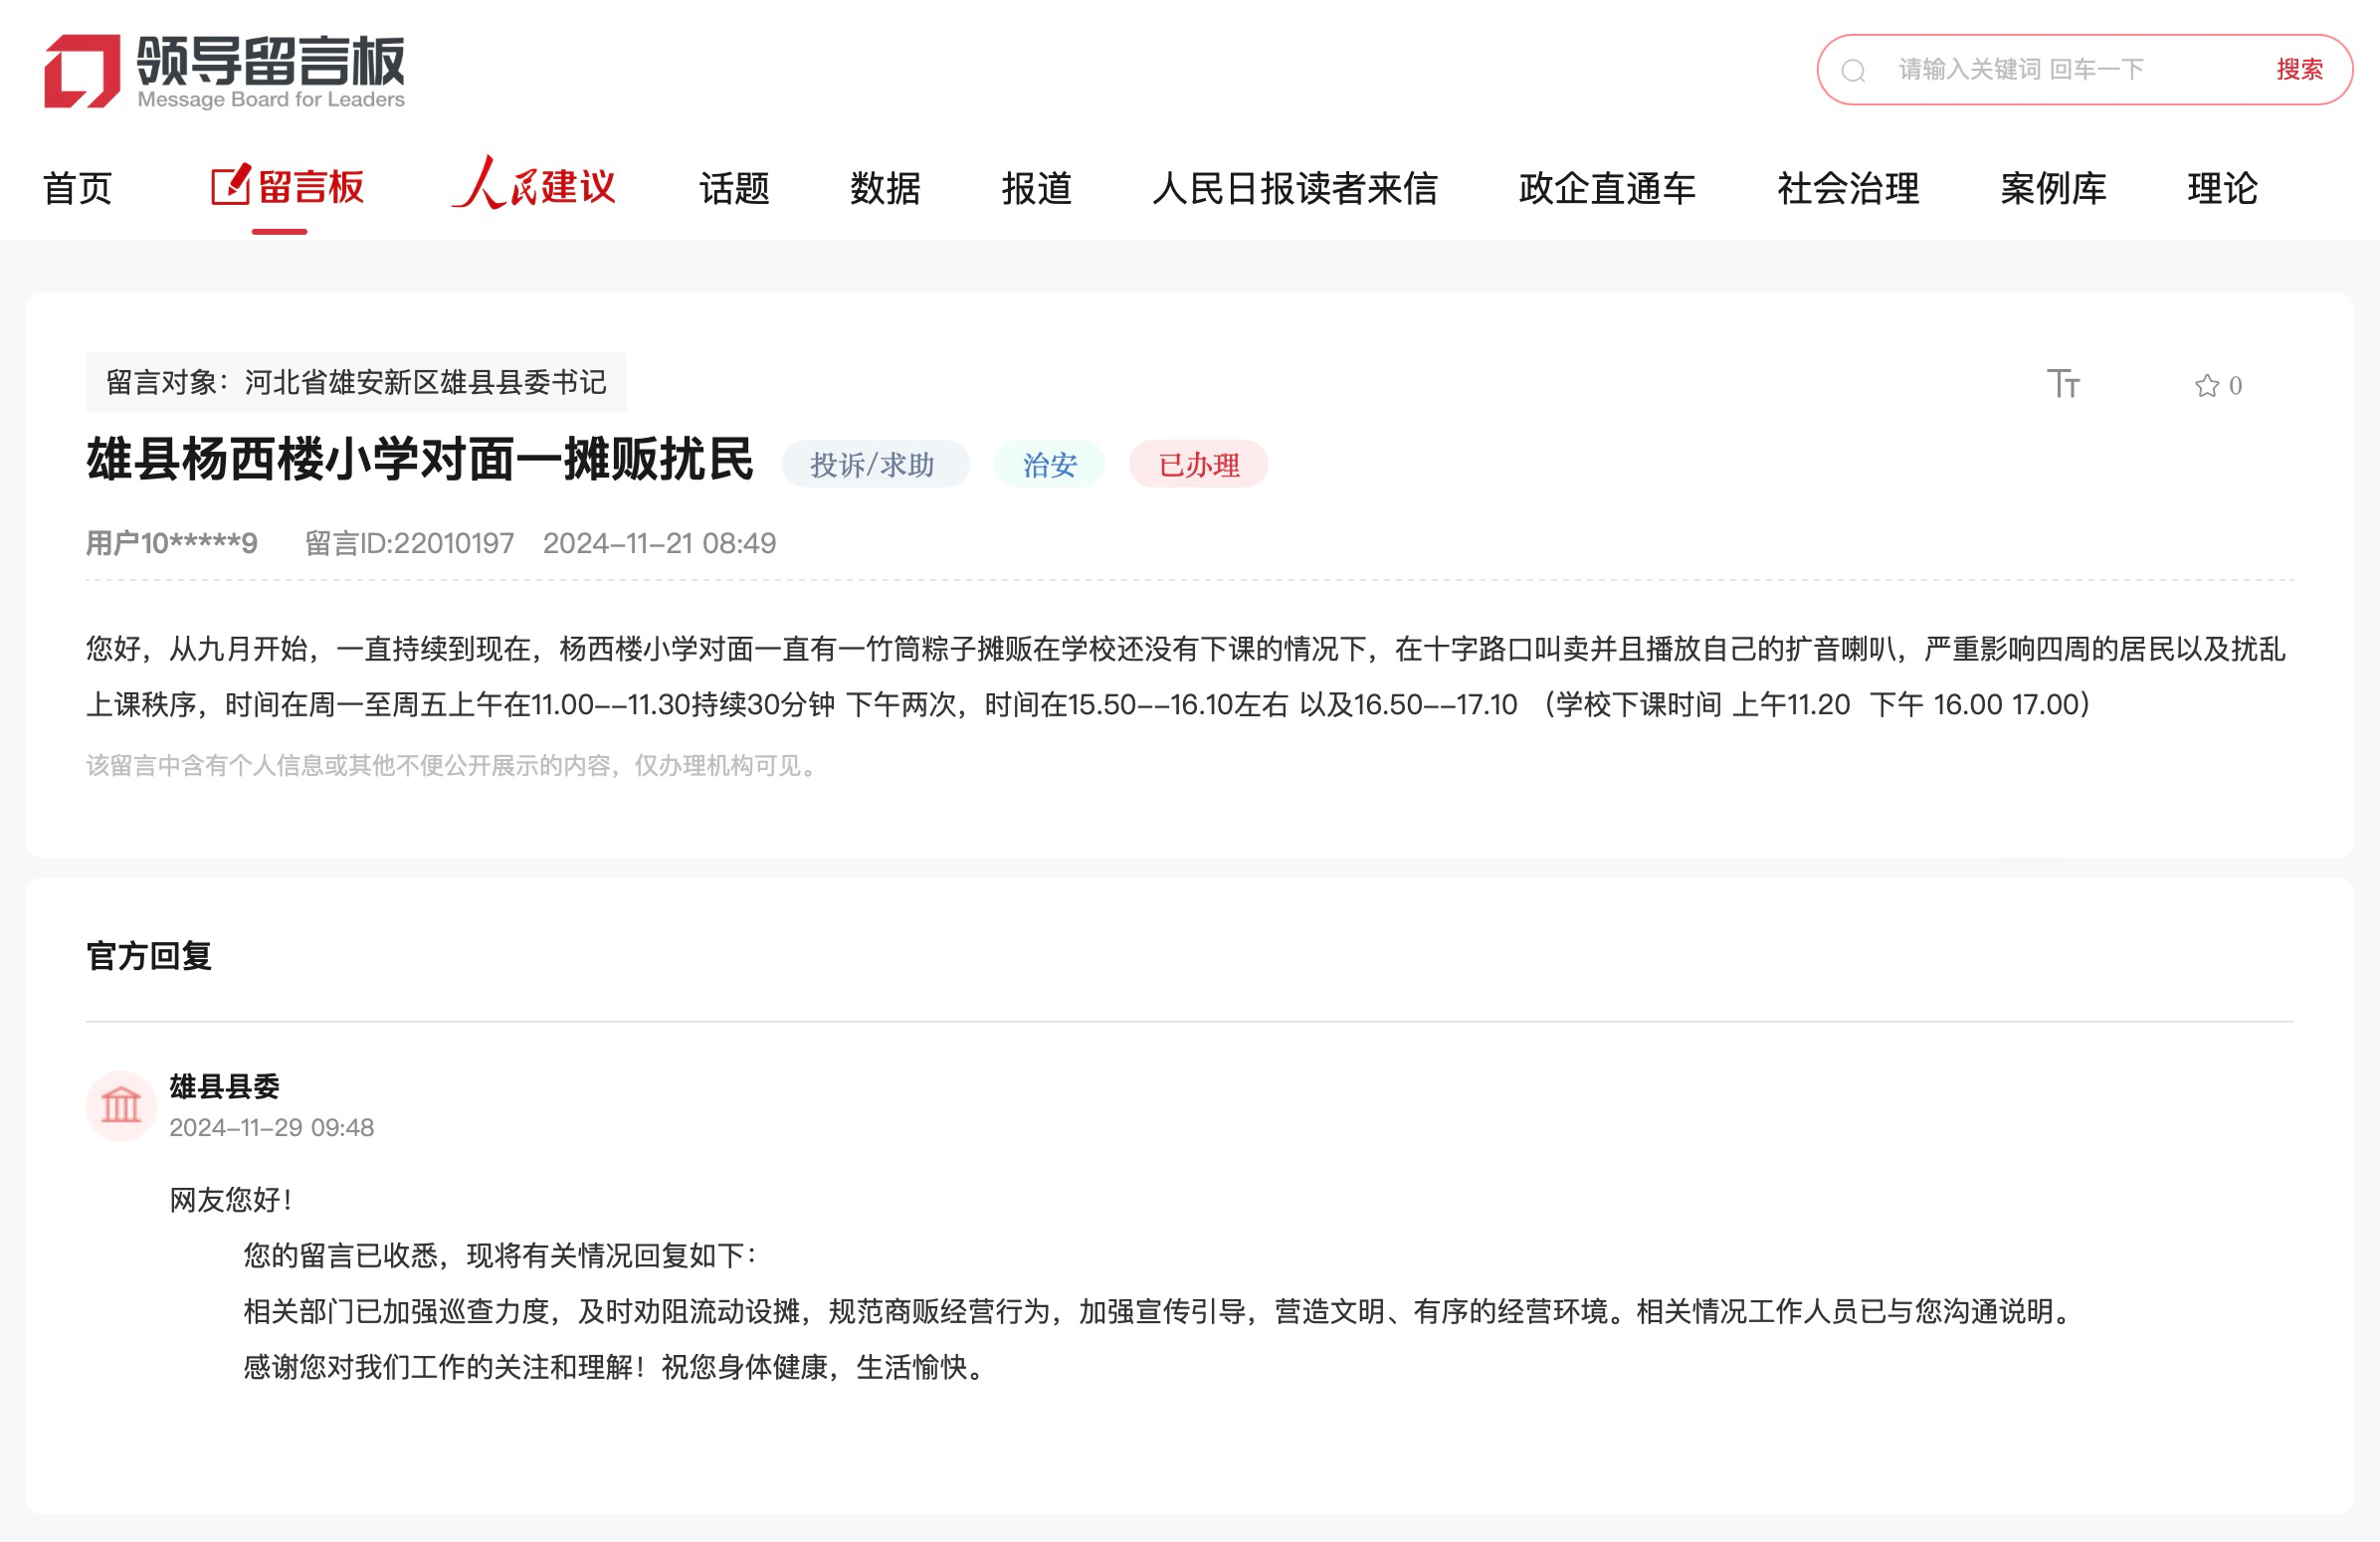Click post timestamp 2024-11-21 08:49
The image size is (2380, 1542).
coord(659,543)
